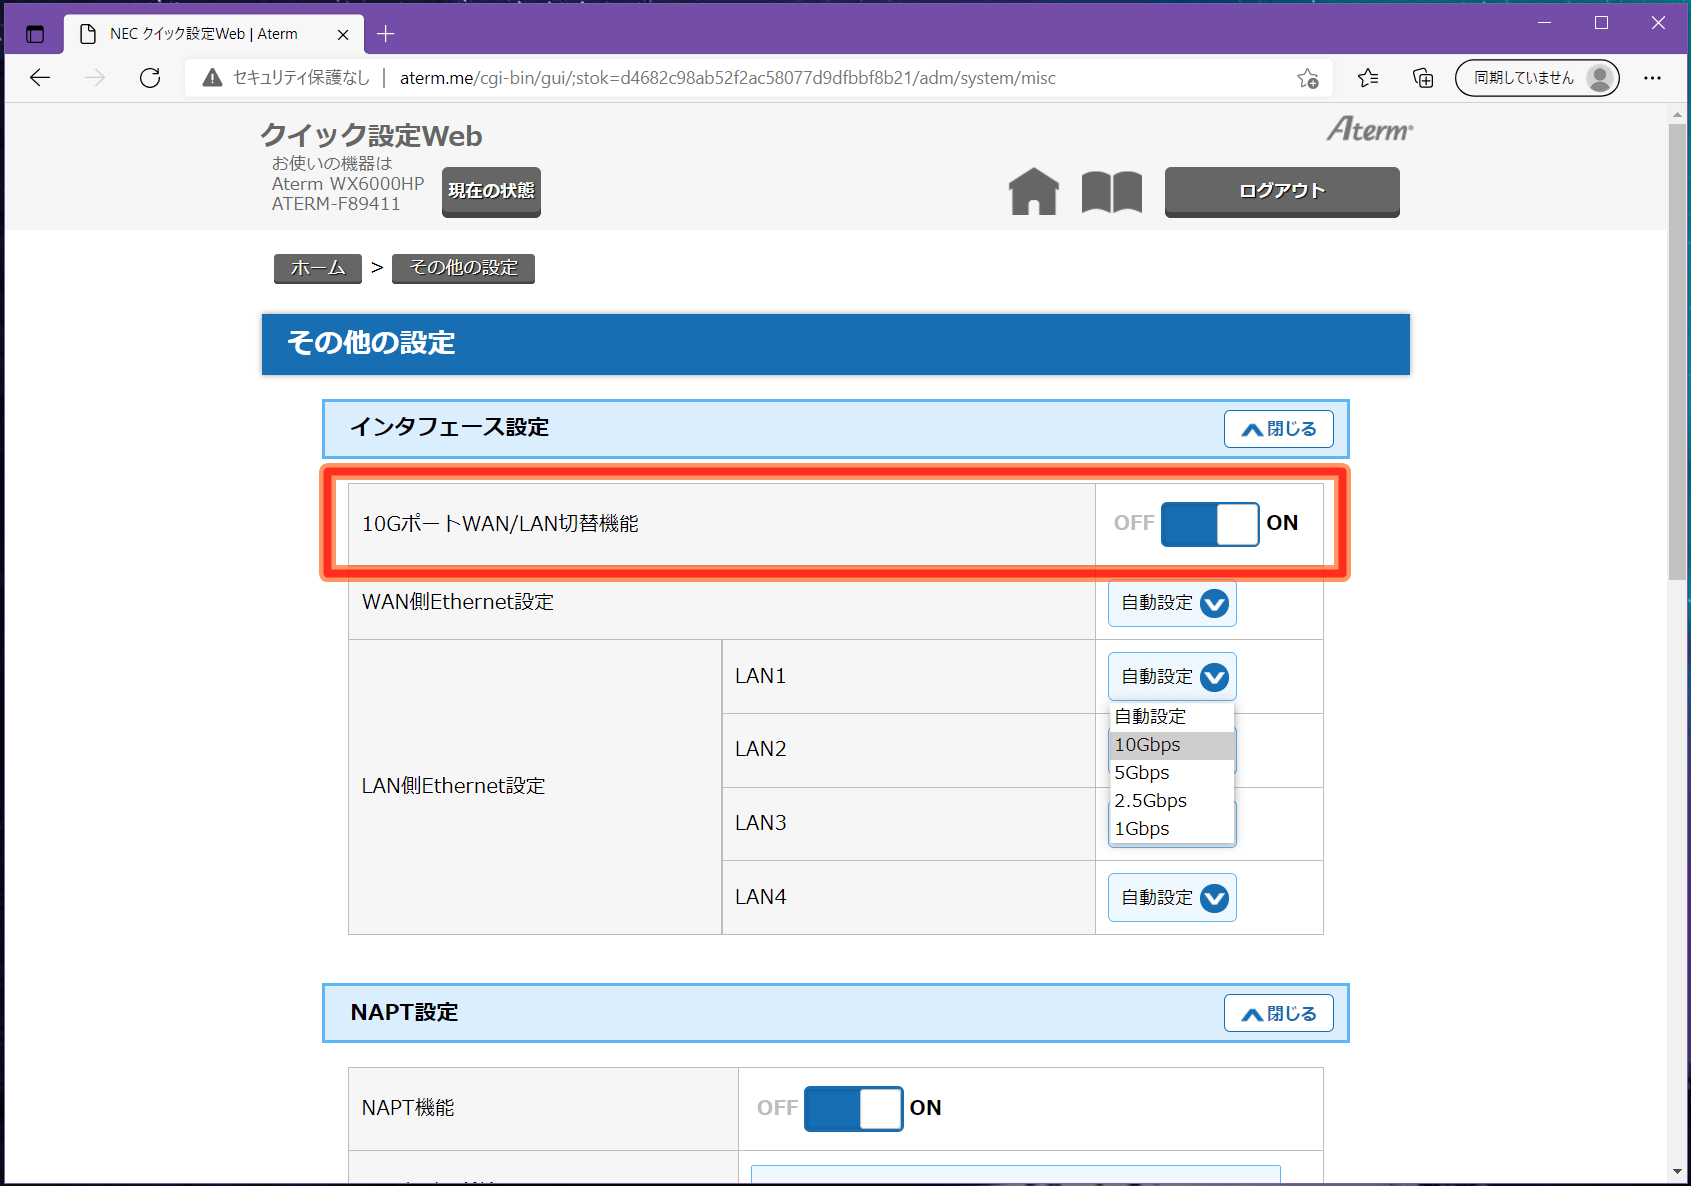
Task: Open WAN側Ethernet設定 dropdown
Action: pos(1172,603)
